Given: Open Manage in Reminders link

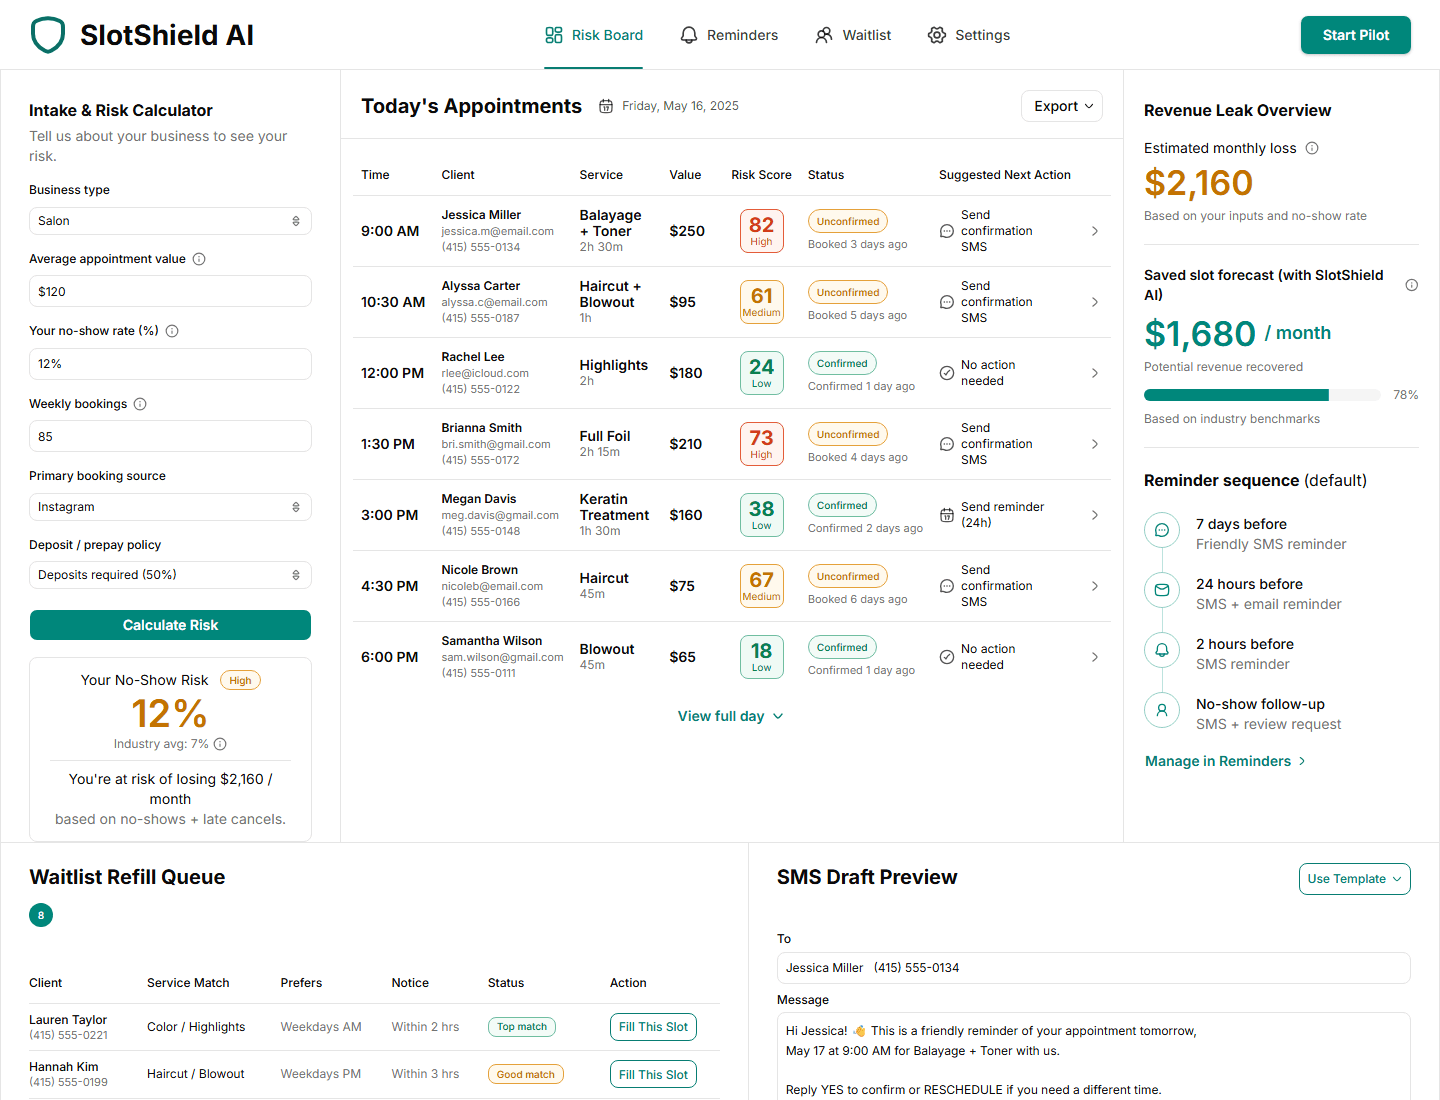Looking at the screenshot, I should coord(1225,761).
